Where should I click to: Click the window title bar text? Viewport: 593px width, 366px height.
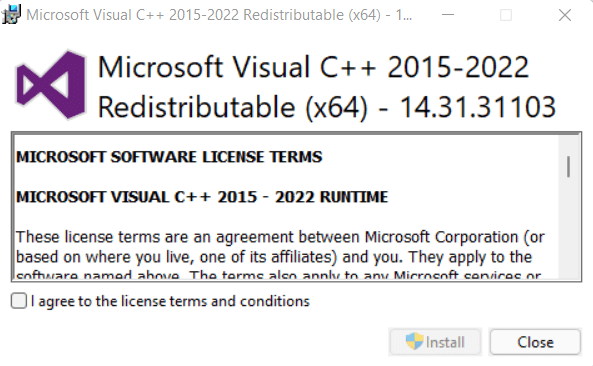tap(219, 15)
